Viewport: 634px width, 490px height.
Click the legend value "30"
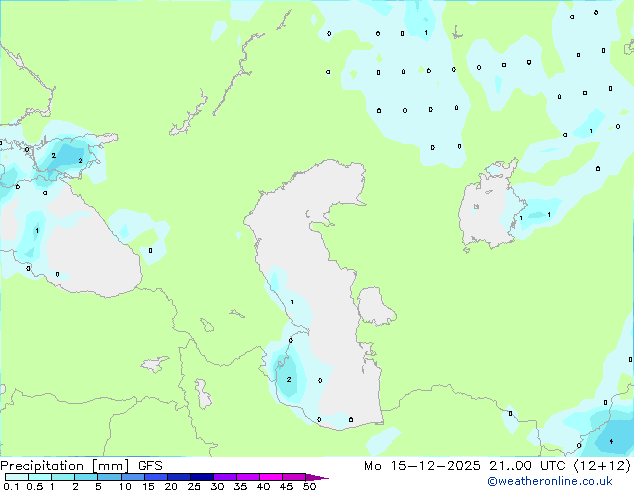(217, 486)
